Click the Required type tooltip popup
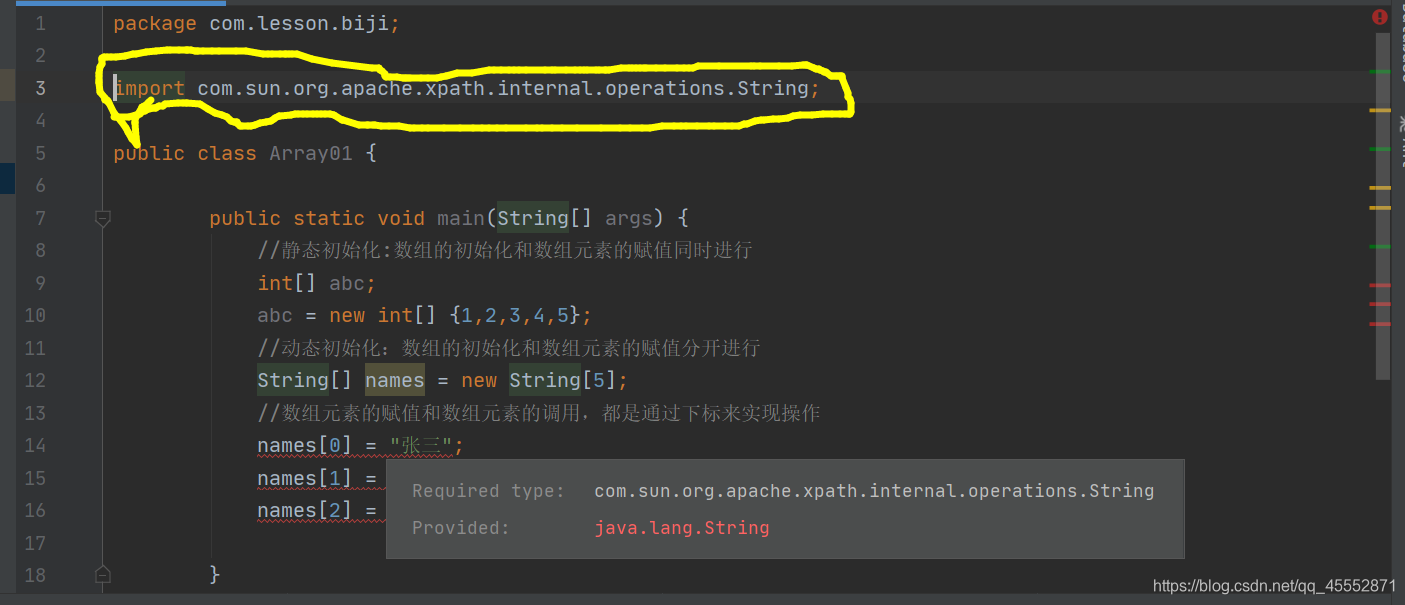 pyautogui.click(x=785, y=508)
